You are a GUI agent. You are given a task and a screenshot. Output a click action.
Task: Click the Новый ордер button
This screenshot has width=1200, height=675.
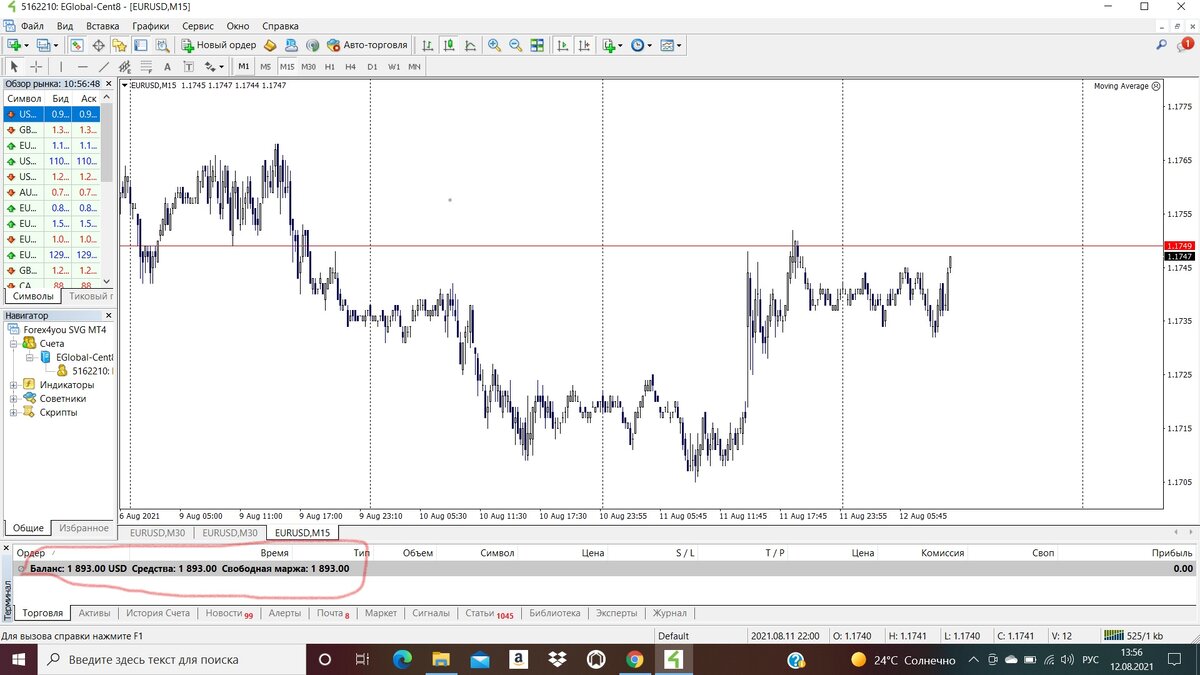click(219, 45)
